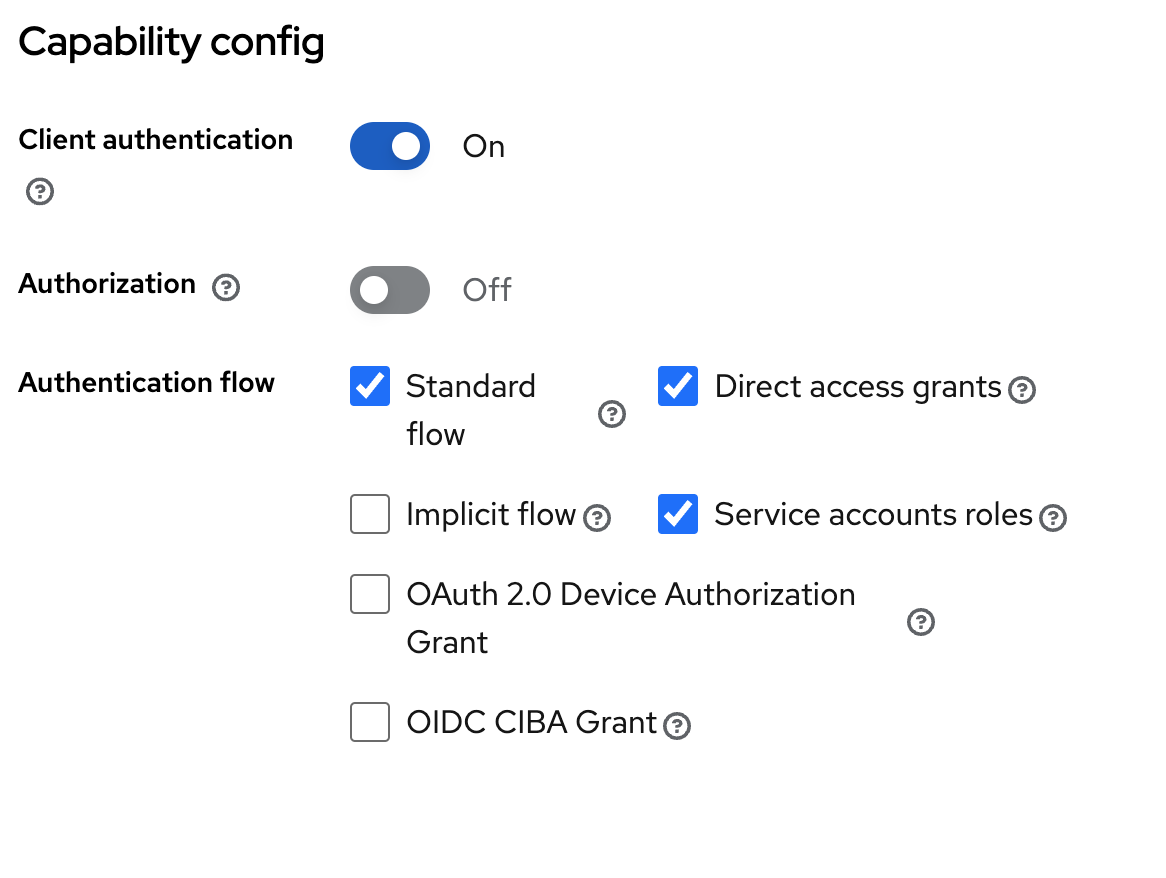Uncheck the Standard flow checkbox
This screenshot has width=1166, height=878.
point(369,386)
